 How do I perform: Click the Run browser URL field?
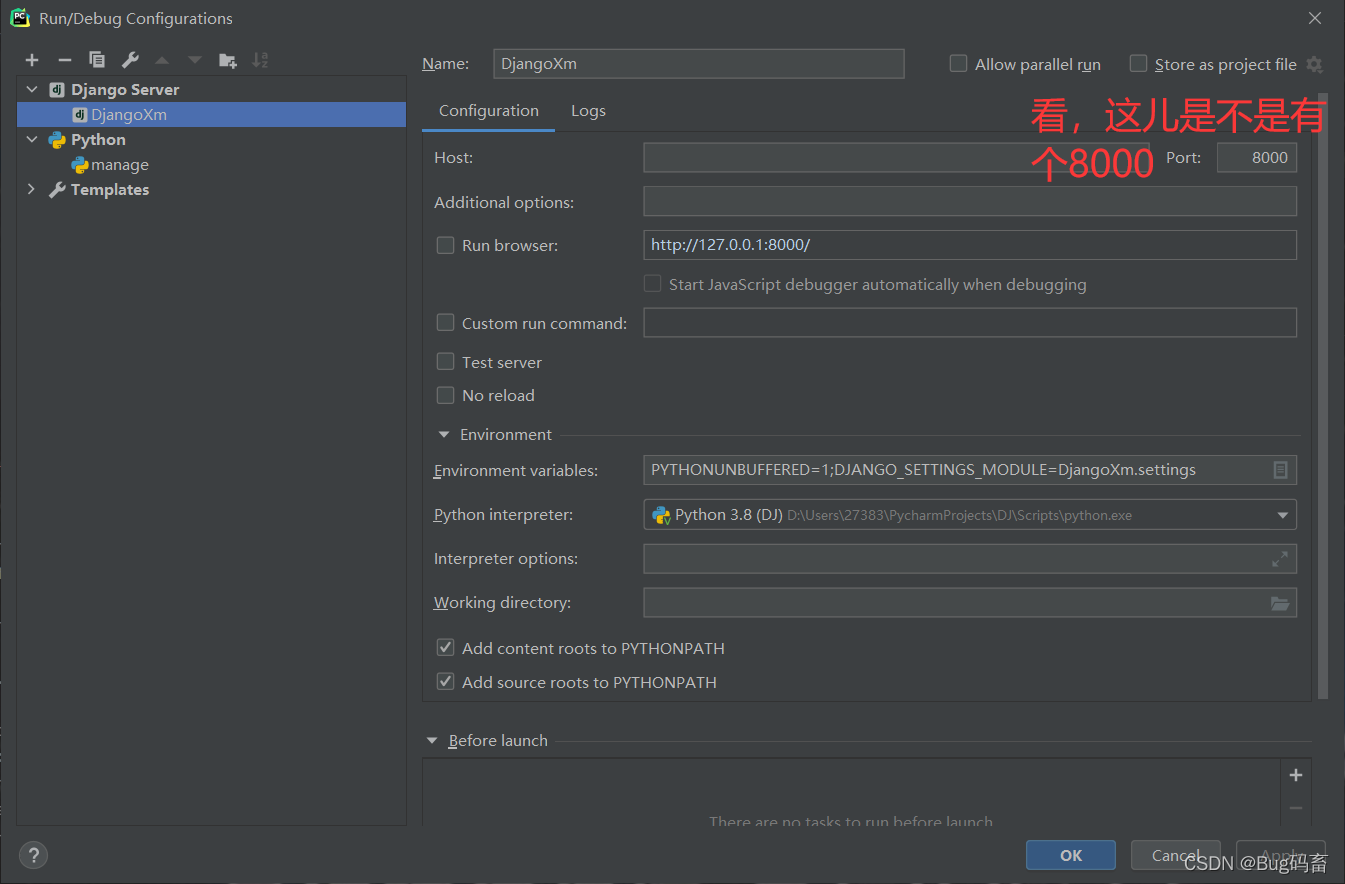pyautogui.click(x=970, y=245)
